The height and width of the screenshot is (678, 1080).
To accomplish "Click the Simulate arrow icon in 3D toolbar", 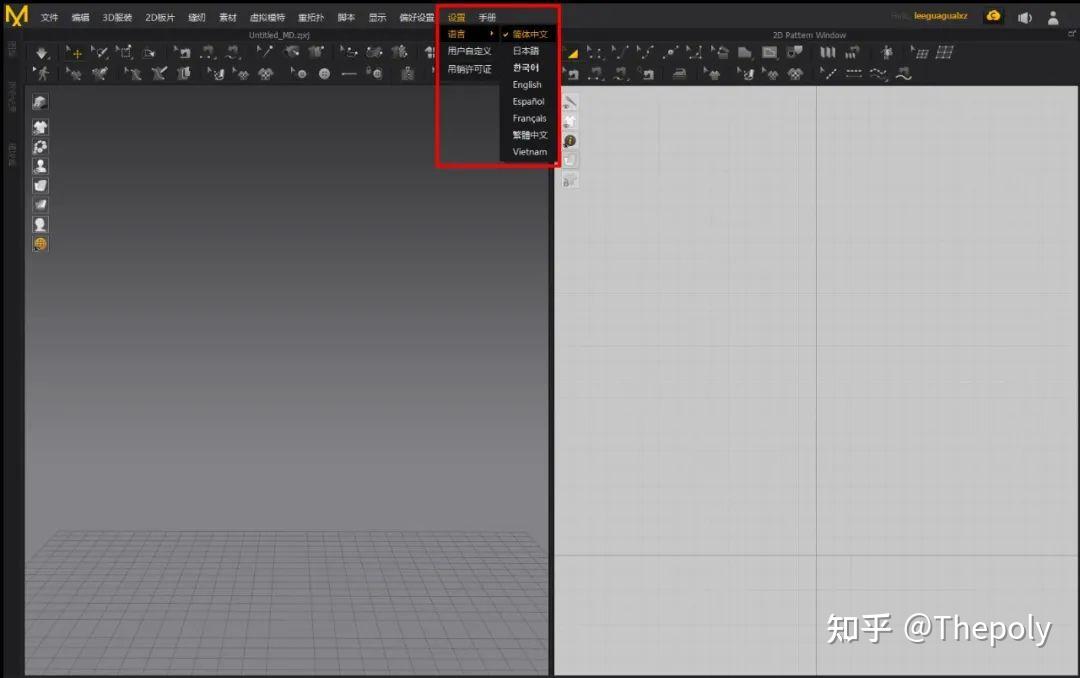I will (x=40, y=52).
